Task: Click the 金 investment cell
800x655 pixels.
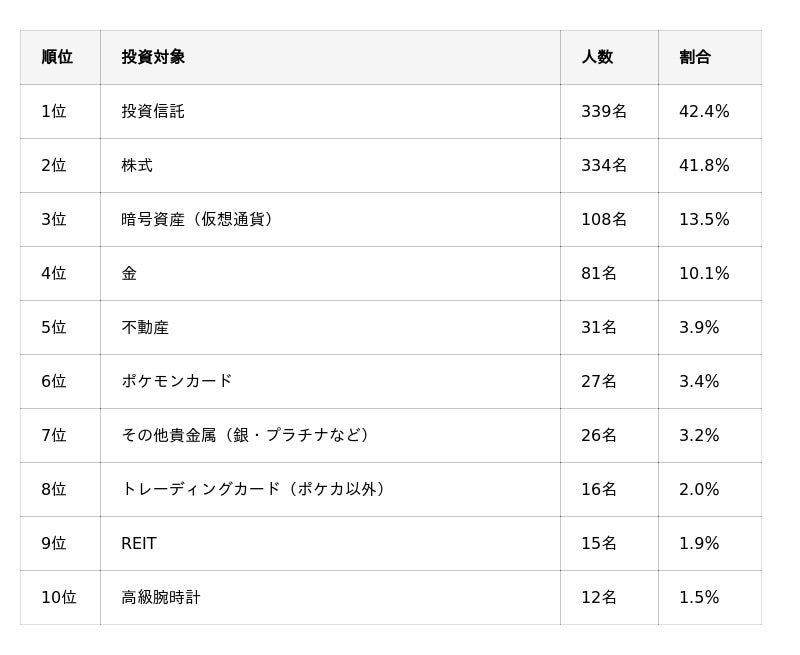Action: (129, 273)
